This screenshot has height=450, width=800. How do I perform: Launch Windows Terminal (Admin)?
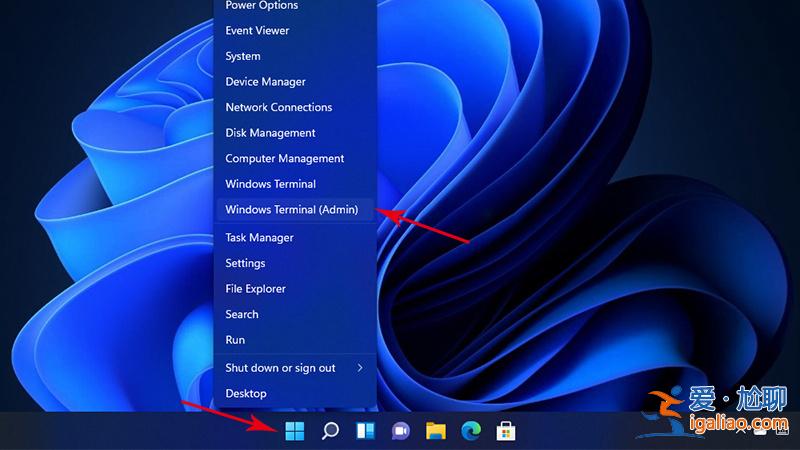coord(295,210)
